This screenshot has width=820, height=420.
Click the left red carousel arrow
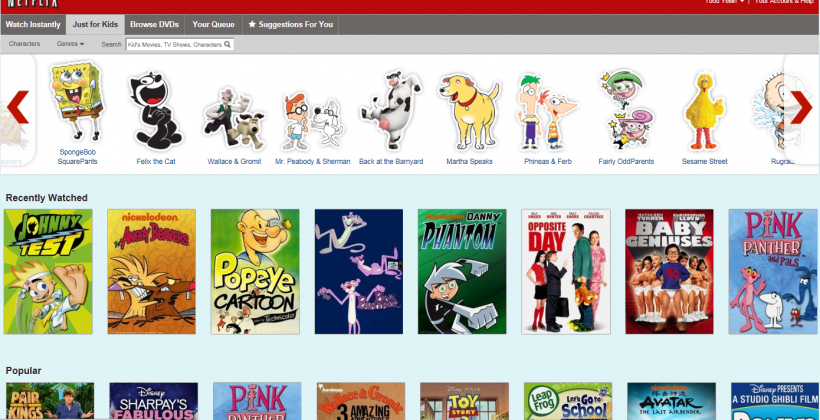coord(18,107)
